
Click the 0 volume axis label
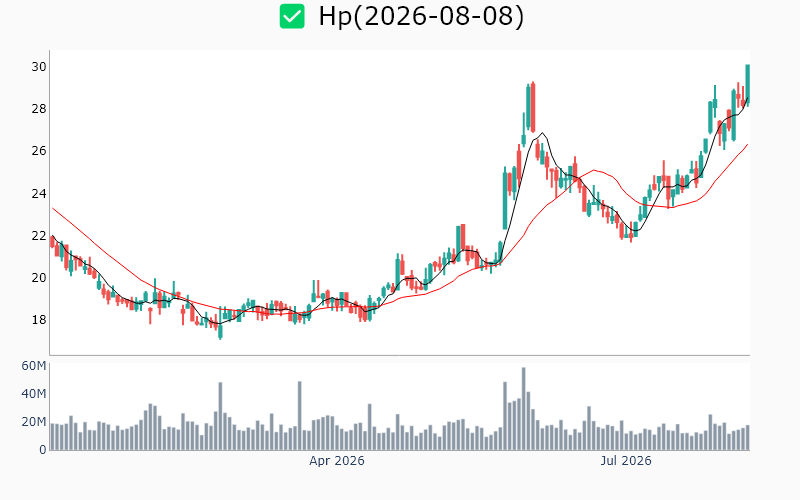coord(43,450)
